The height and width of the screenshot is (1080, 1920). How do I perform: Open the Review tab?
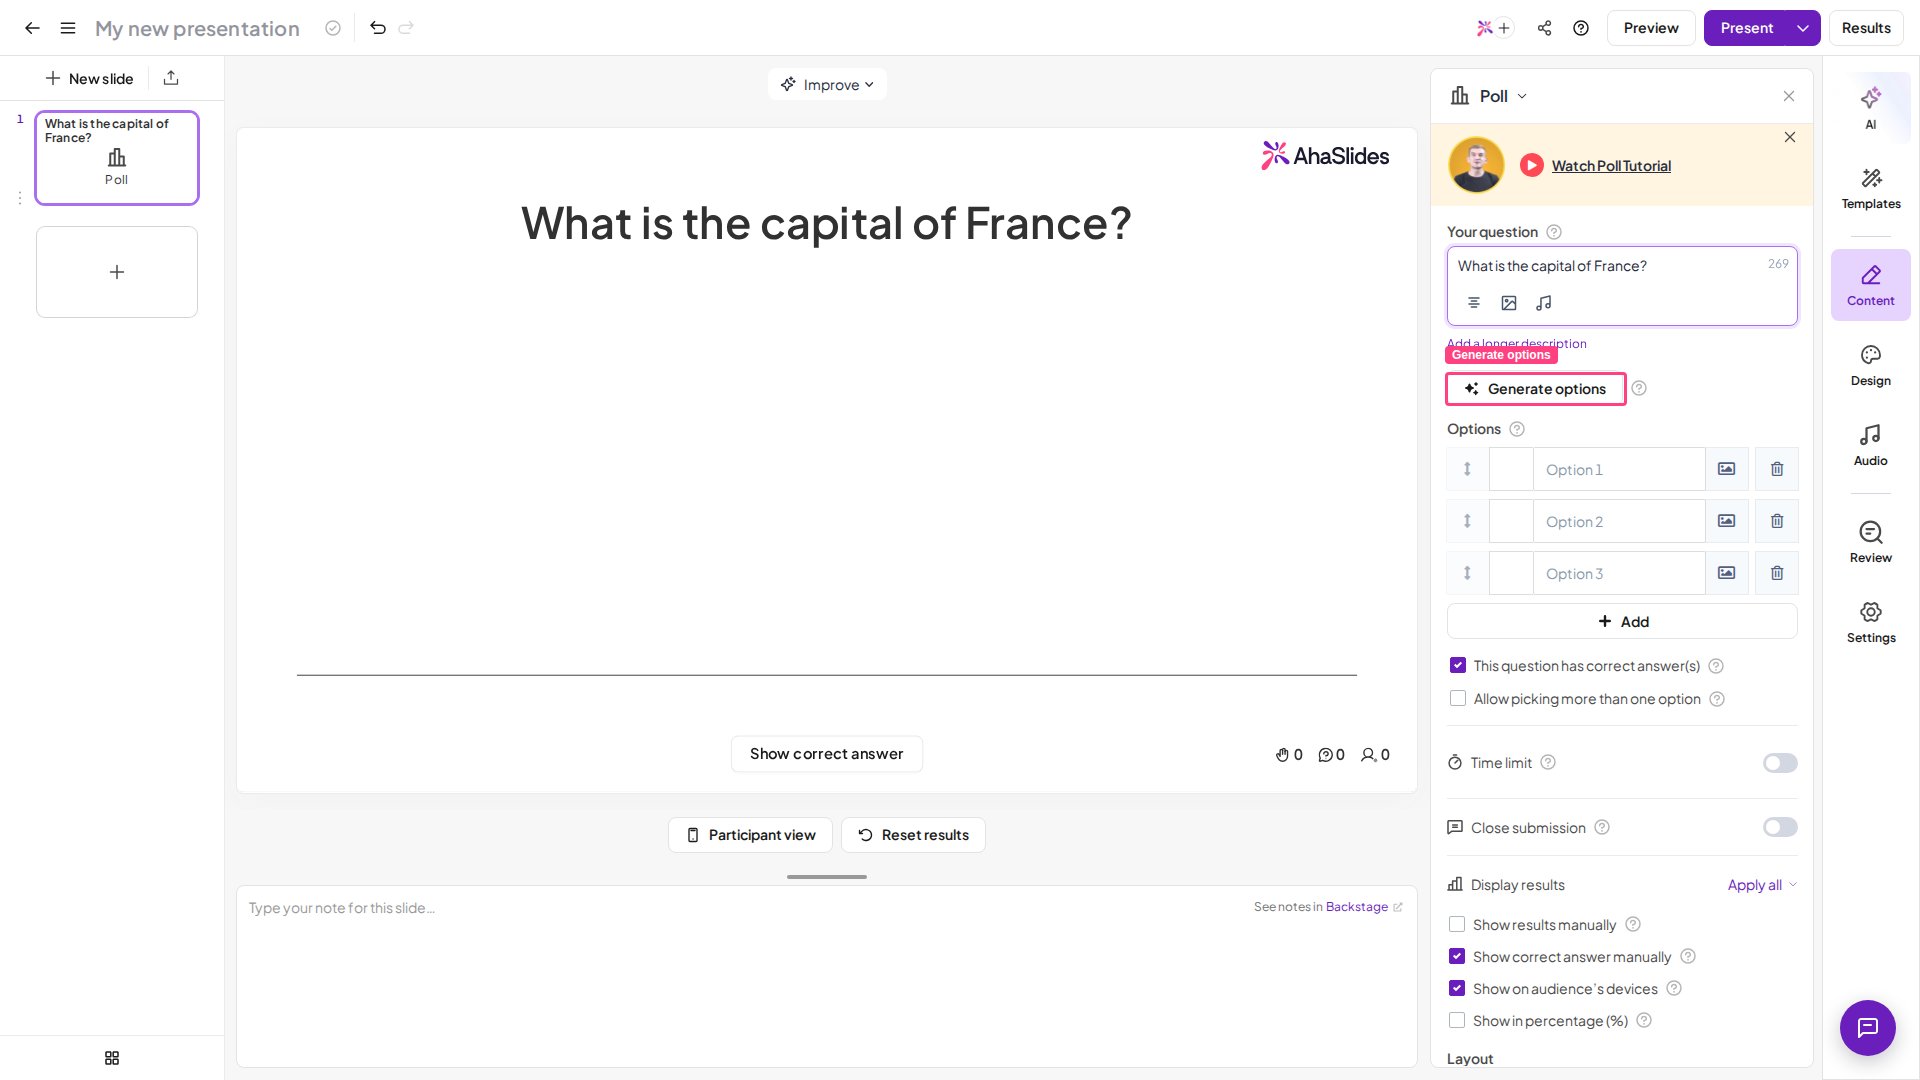pyautogui.click(x=1871, y=542)
